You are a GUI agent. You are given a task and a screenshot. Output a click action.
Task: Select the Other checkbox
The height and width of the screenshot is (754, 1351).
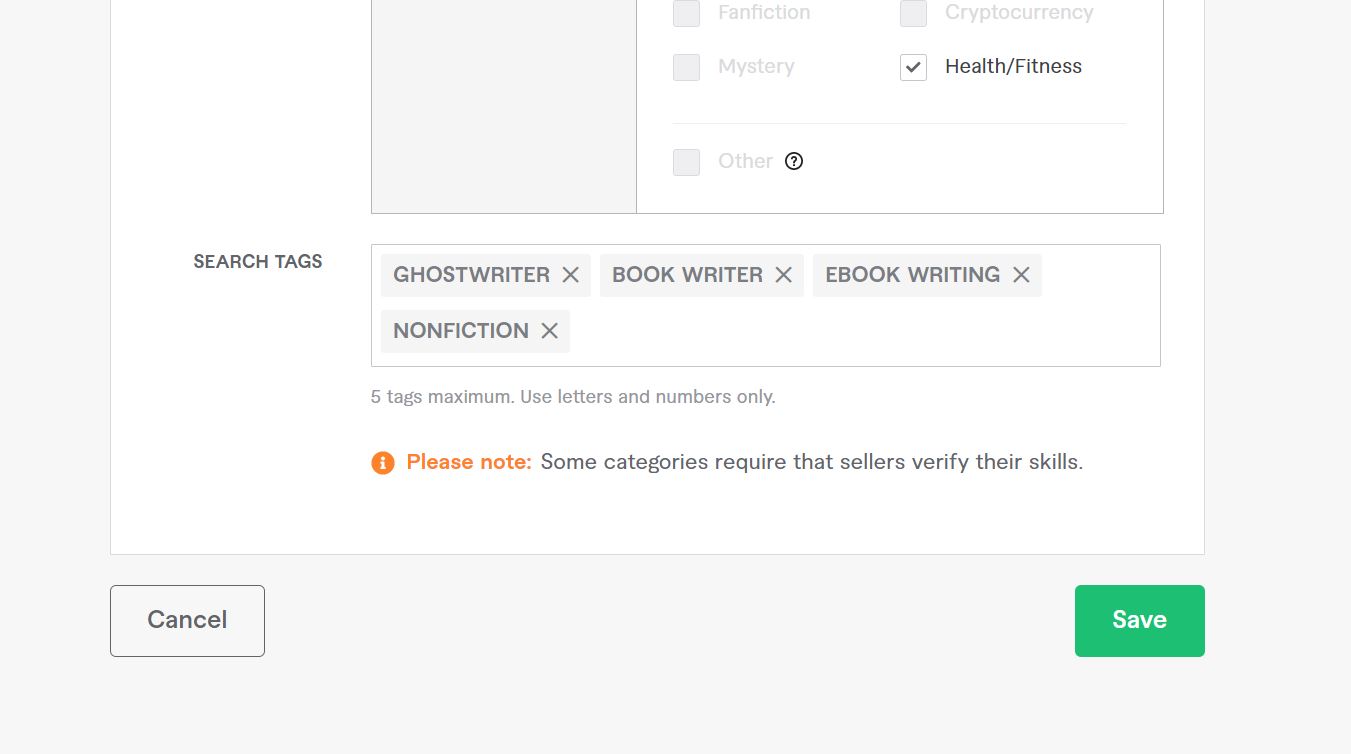click(686, 162)
